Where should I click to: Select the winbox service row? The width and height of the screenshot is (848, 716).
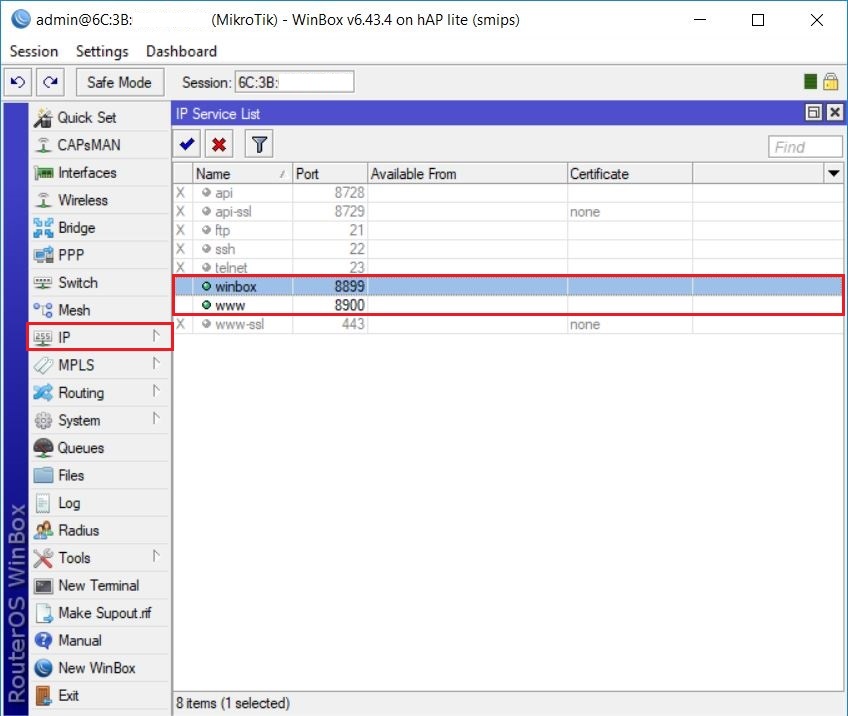click(508, 286)
